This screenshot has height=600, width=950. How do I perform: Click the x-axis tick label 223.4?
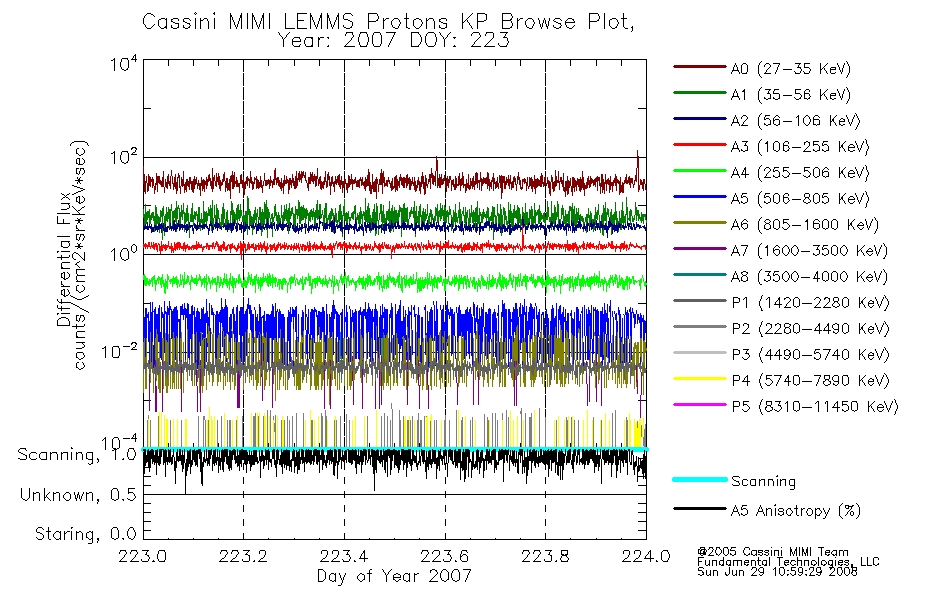(344, 556)
